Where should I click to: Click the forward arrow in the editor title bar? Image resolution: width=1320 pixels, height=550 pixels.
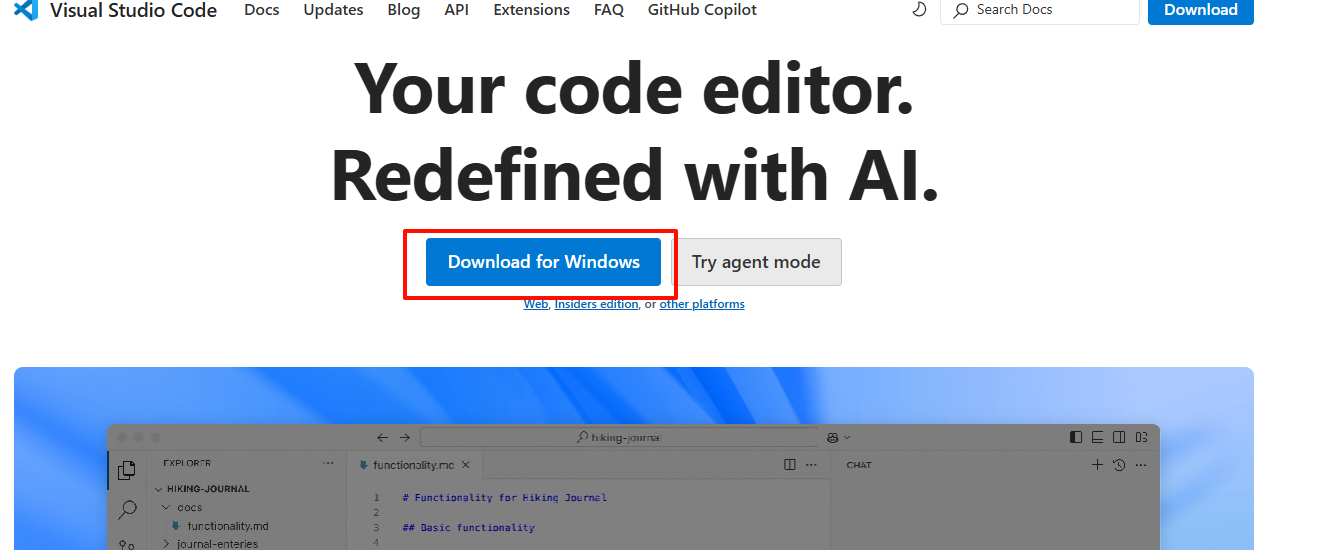tap(405, 437)
